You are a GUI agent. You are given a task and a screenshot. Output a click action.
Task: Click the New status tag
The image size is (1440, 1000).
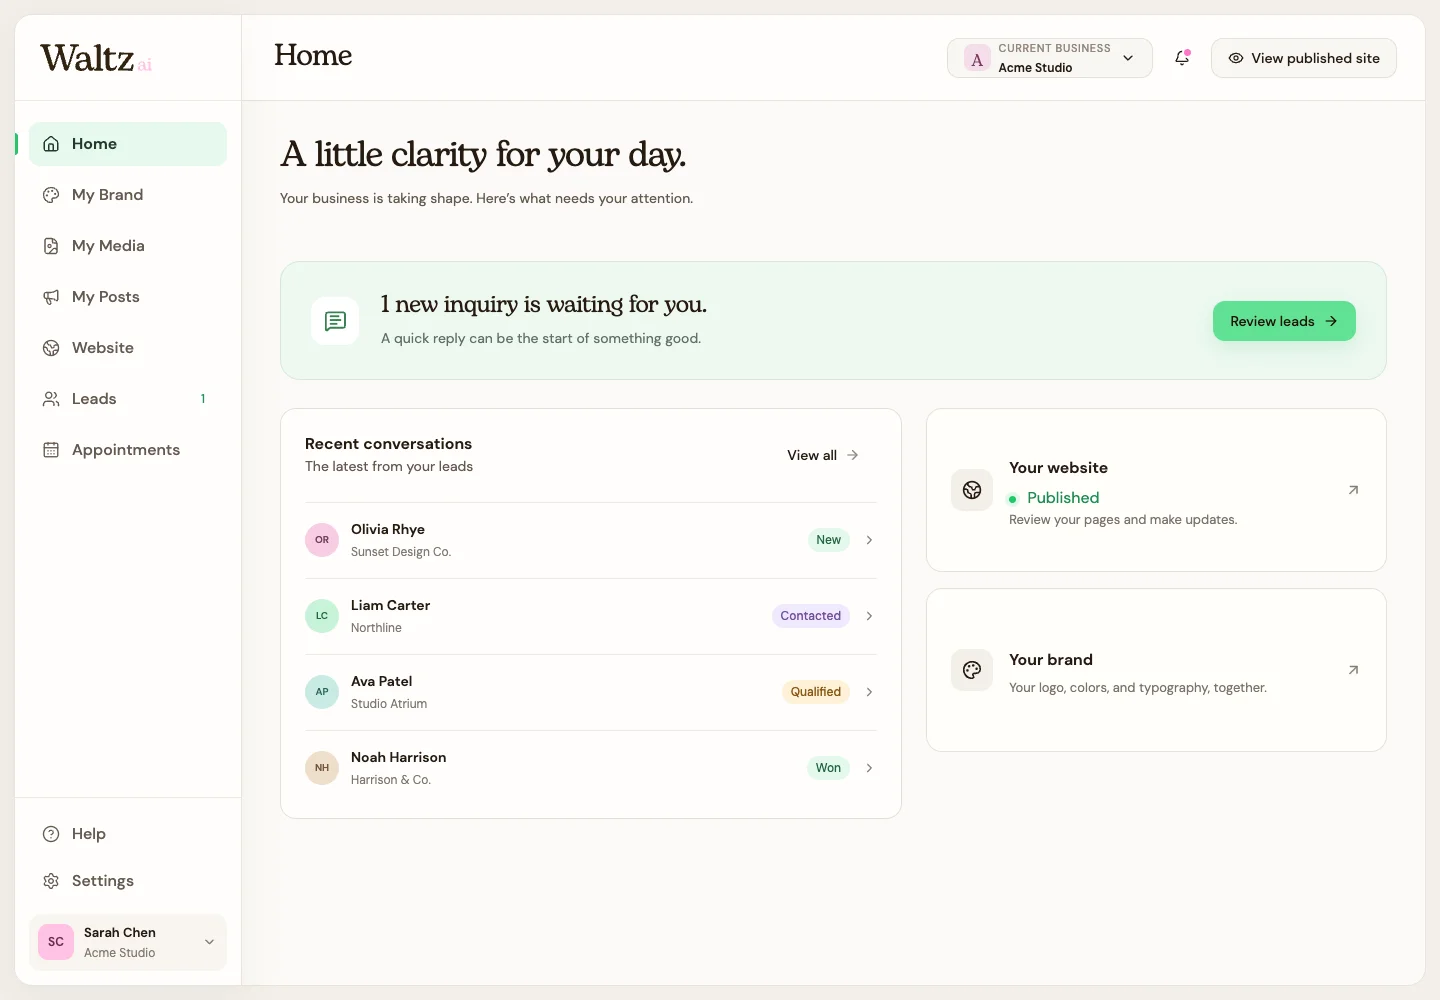(x=828, y=540)
